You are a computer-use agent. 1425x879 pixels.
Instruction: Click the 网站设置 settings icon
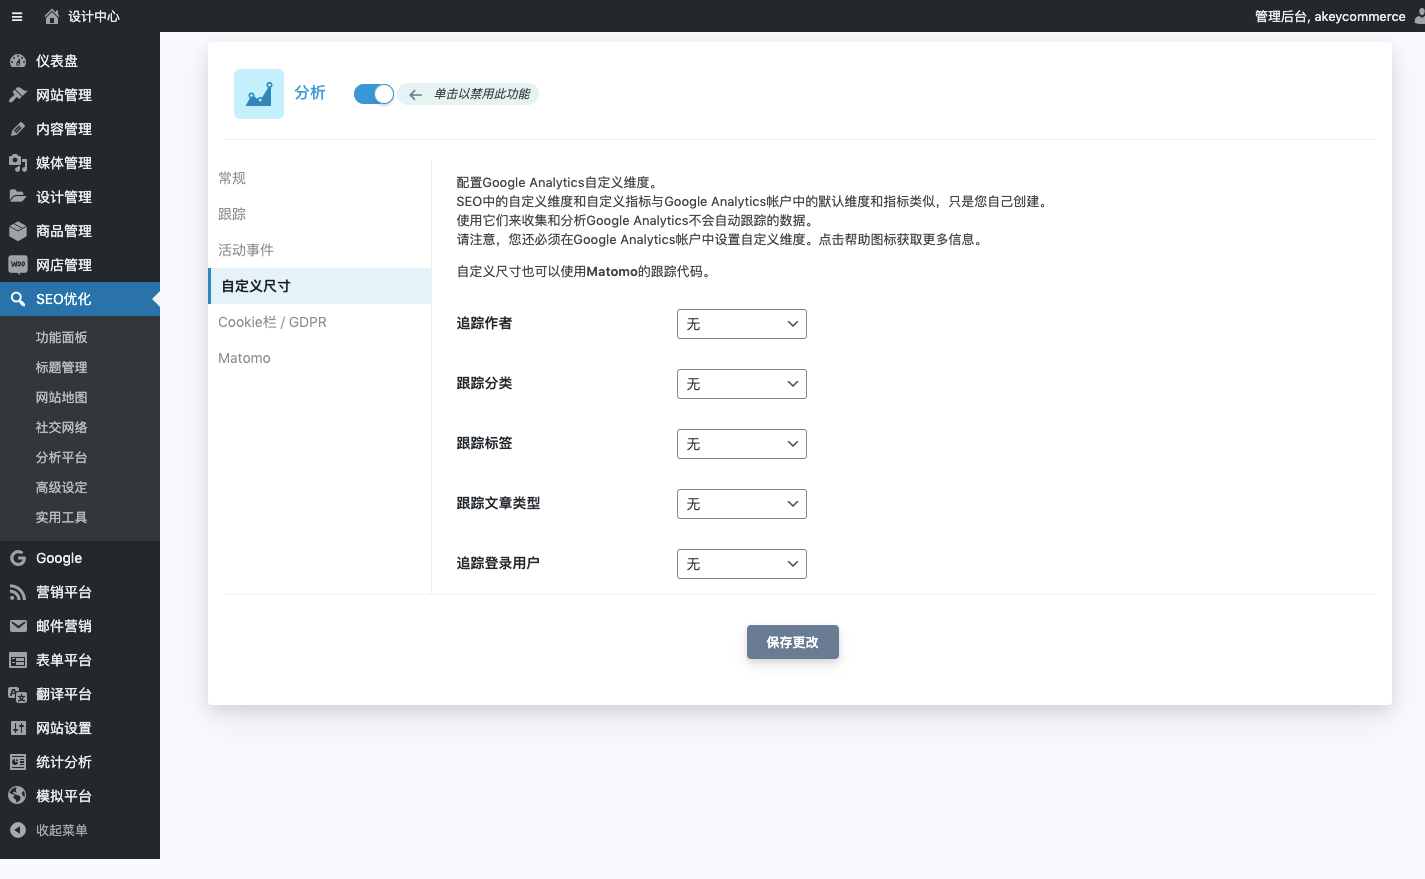pyautogui.click(x=18, y=728)
